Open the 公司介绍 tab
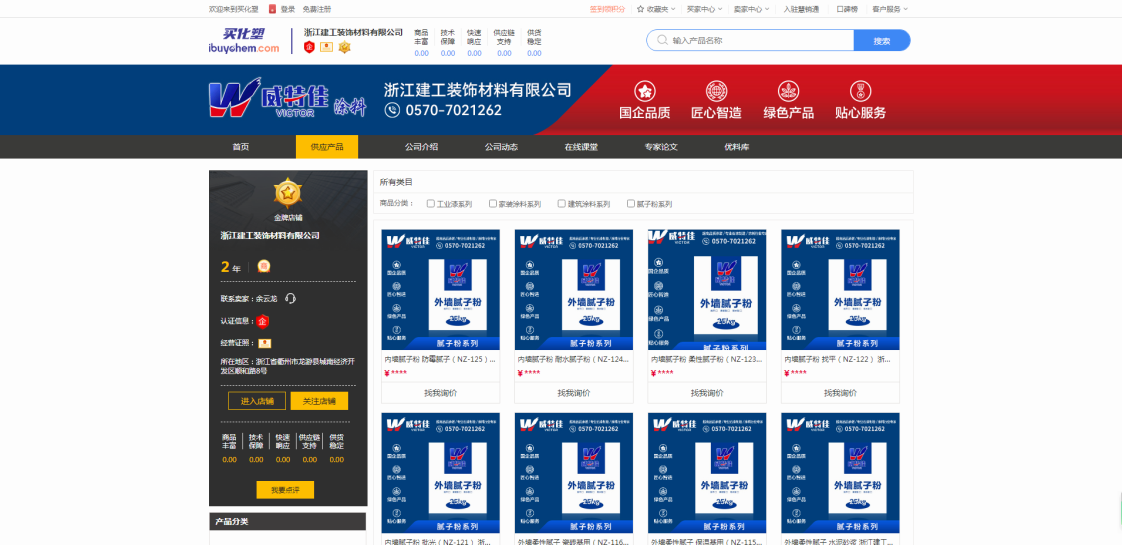The image size is (1122, 545). 421,147
